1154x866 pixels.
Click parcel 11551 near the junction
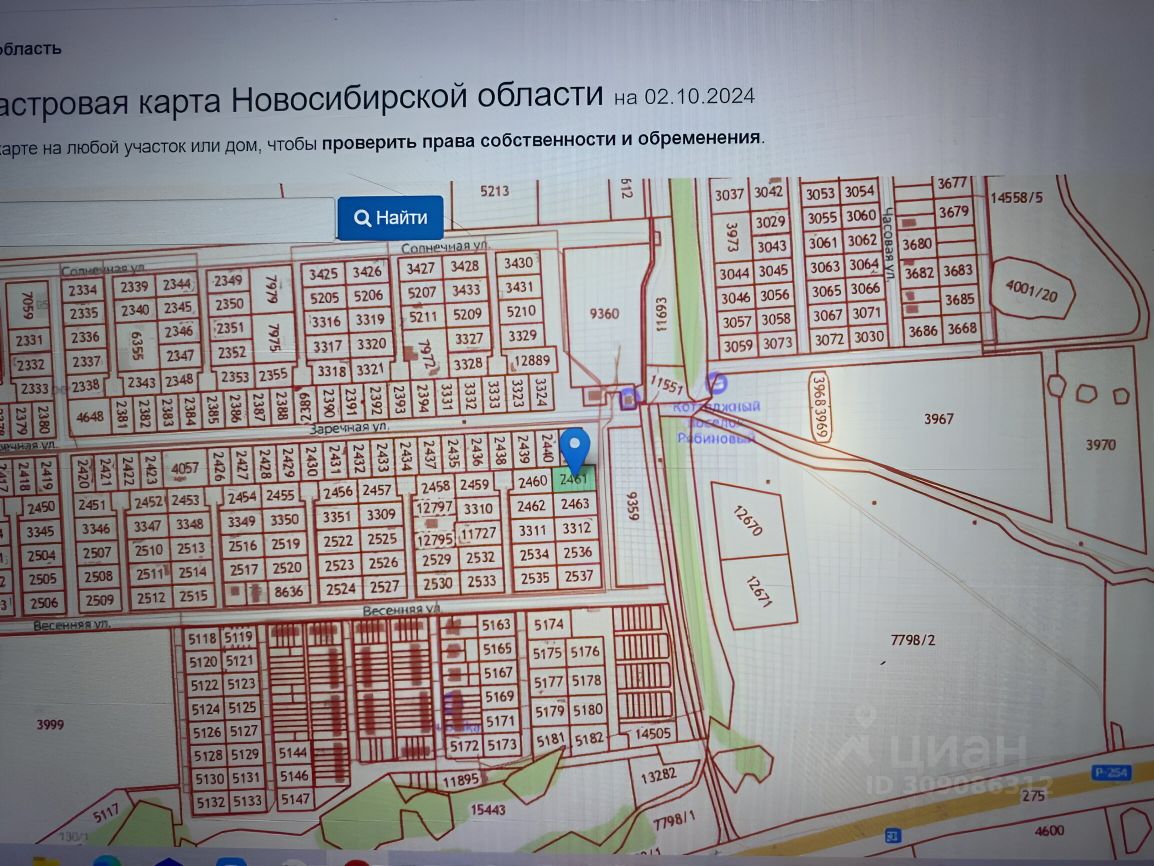(x=667, y=384)
